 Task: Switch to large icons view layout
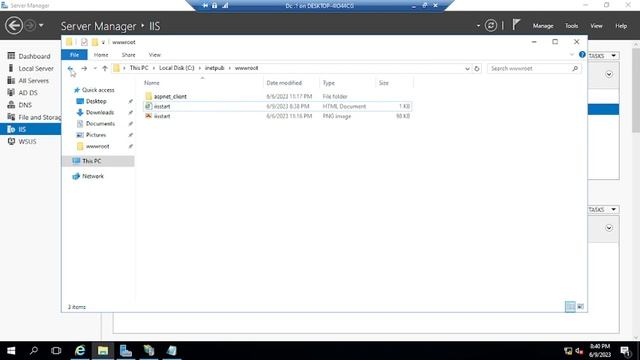point(580,307)
